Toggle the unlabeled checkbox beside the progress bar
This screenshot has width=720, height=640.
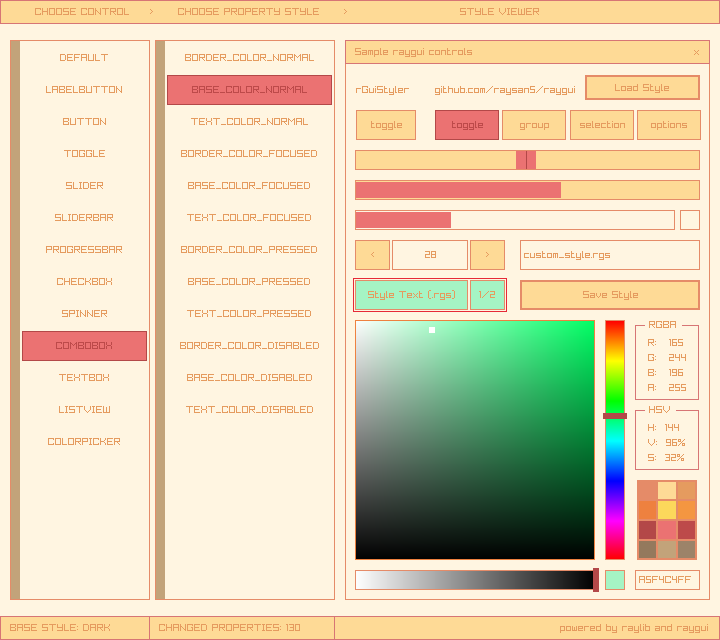coord(689,220)
